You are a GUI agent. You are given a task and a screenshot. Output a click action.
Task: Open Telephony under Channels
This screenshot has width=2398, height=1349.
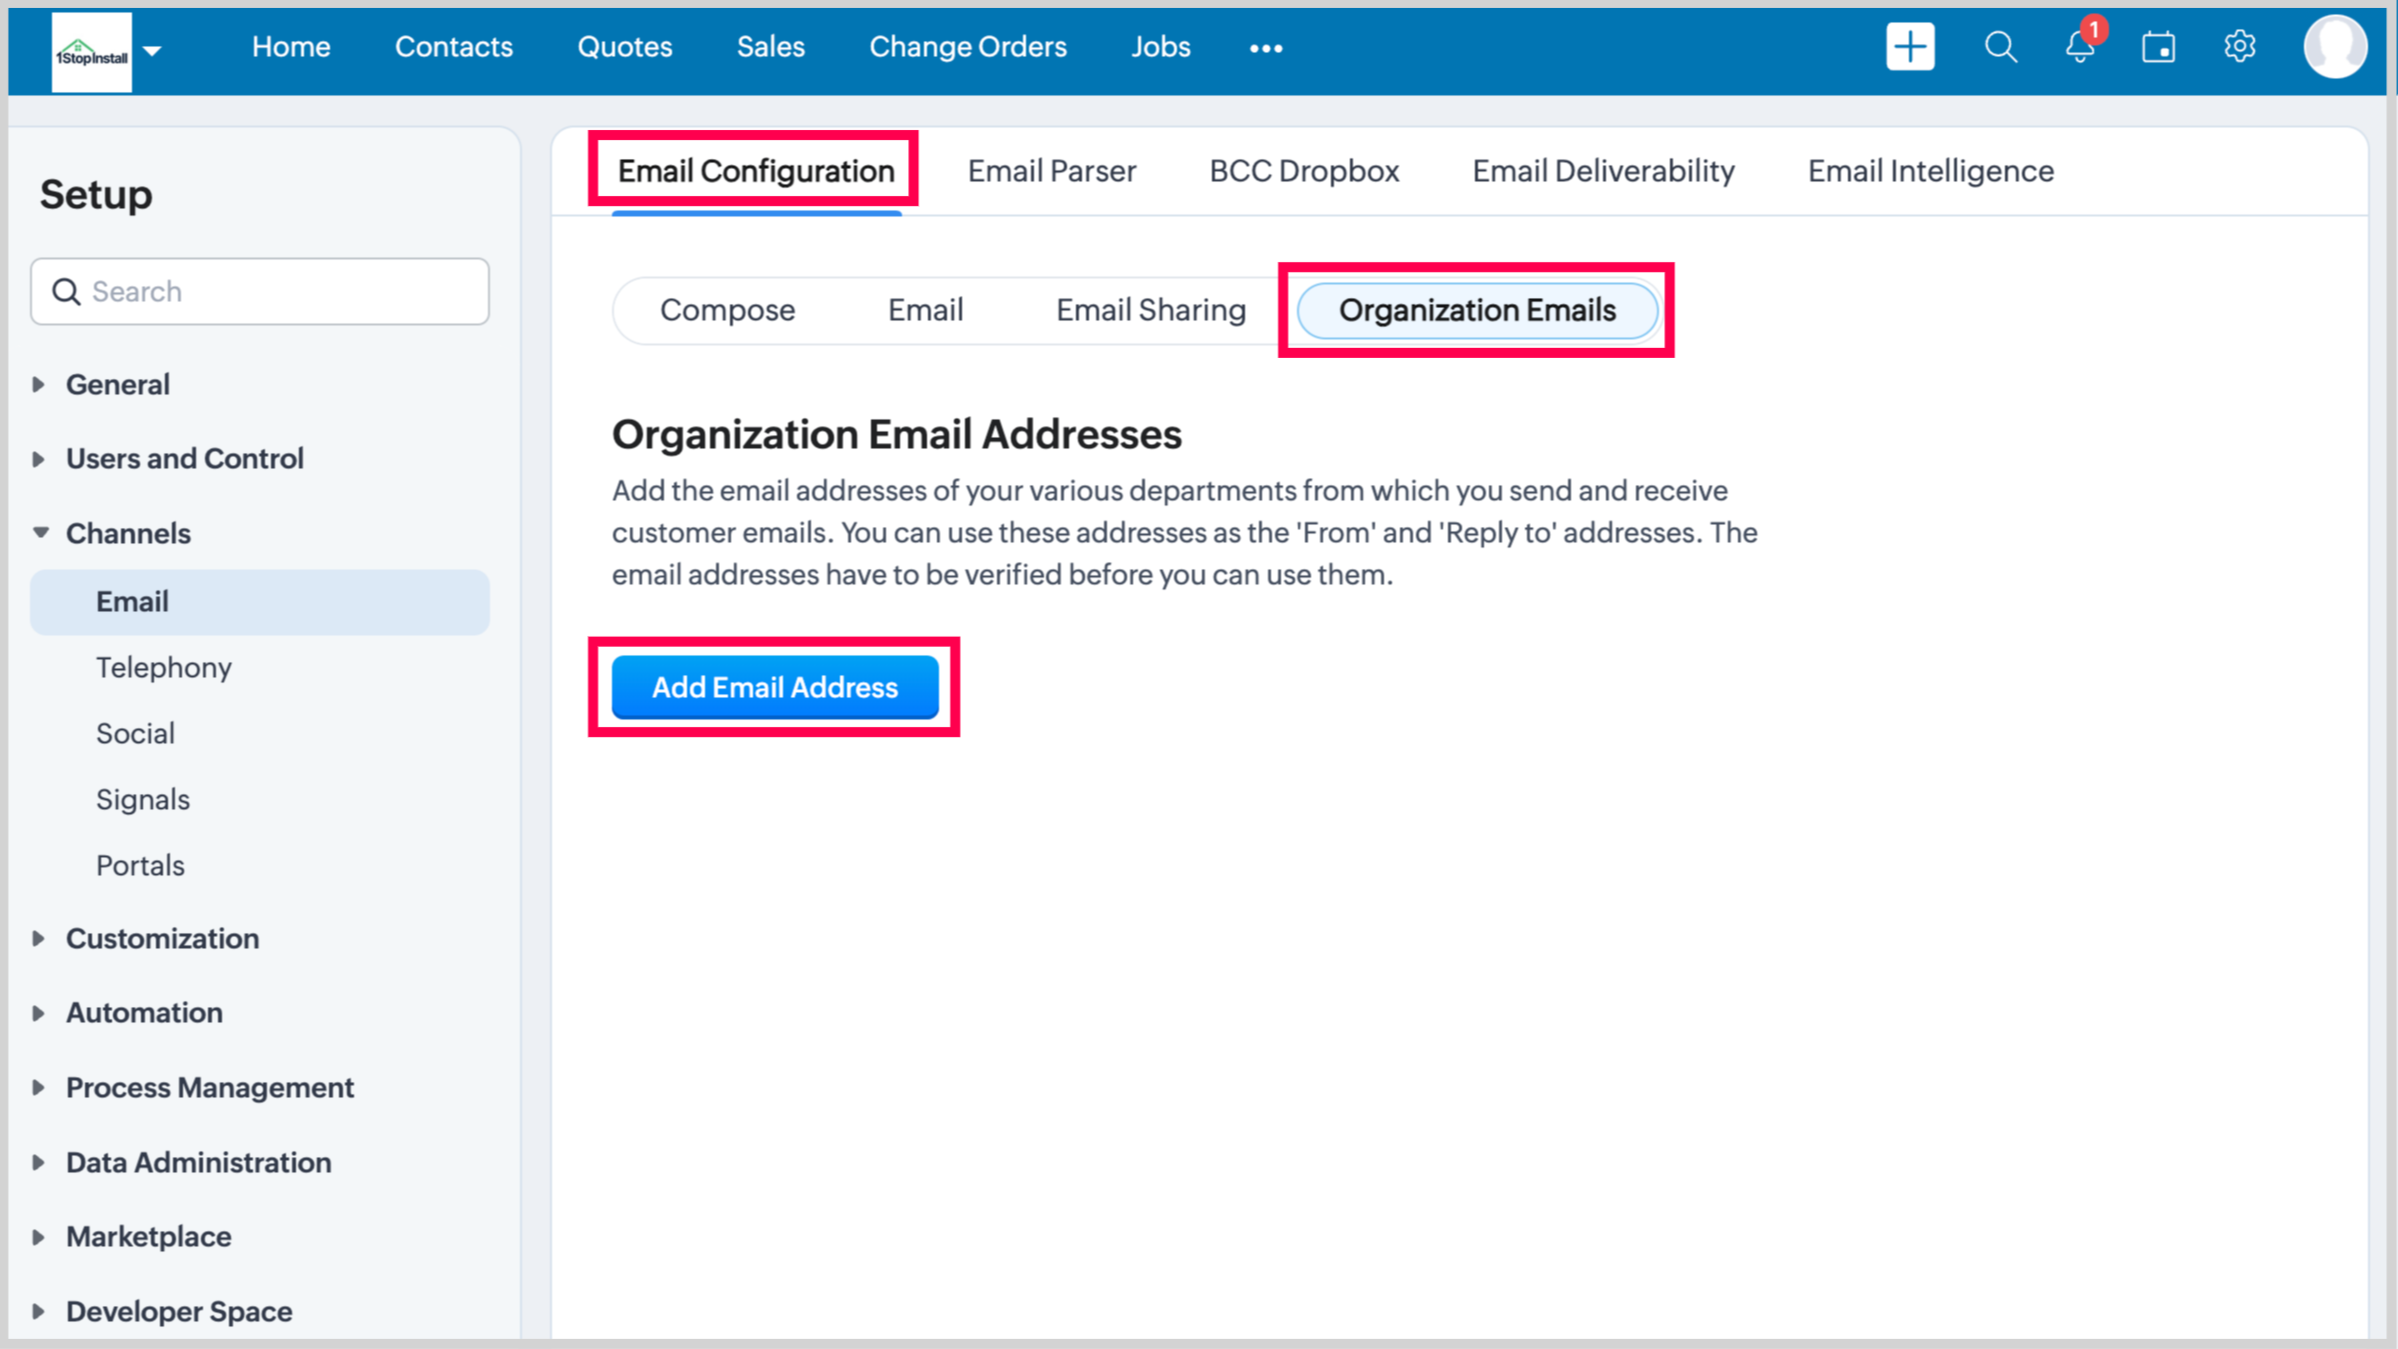click(x=163, y=667)
